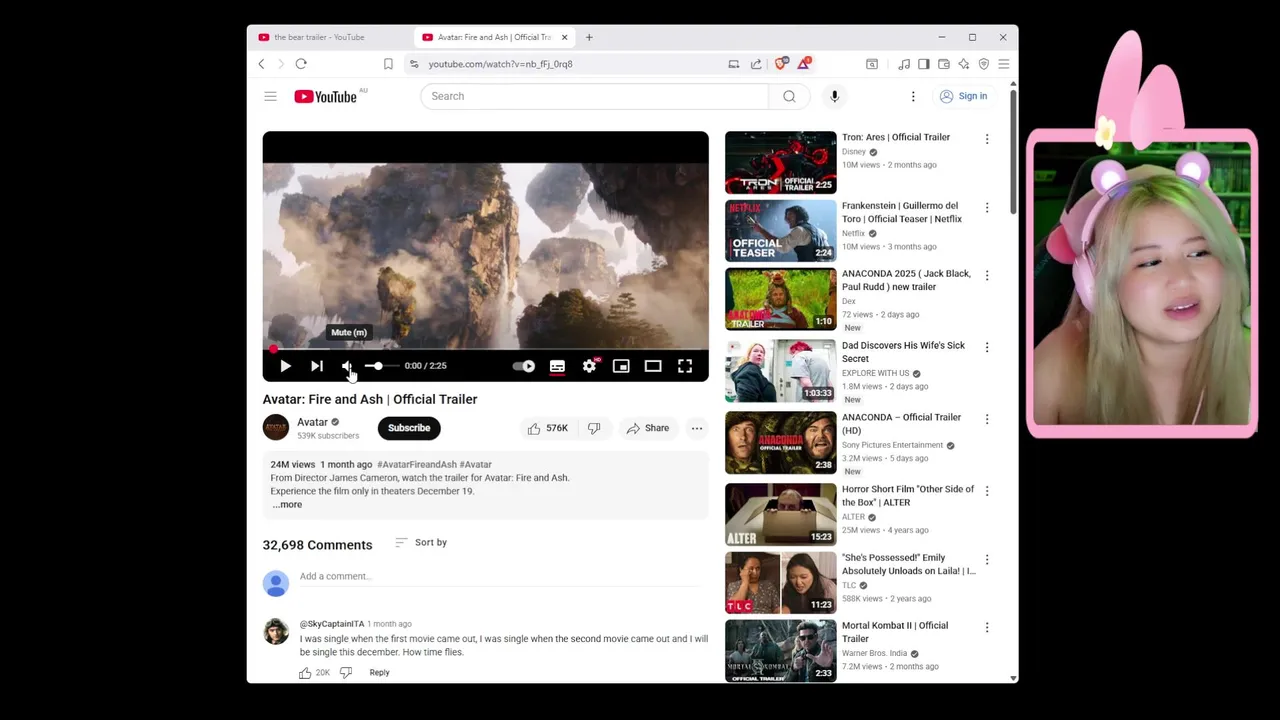Search with your voice microphone

tap(834, 96)
